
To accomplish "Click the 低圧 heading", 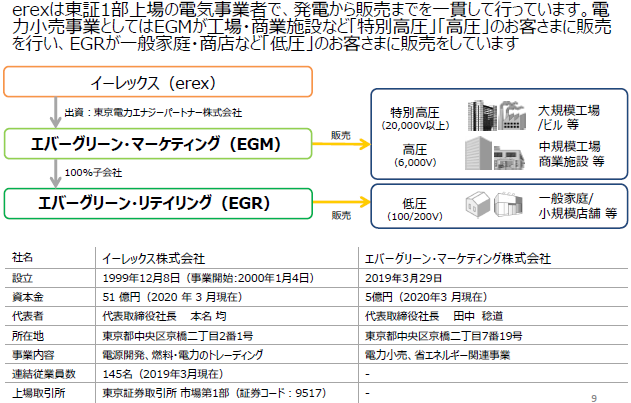I will click(414, 203).
